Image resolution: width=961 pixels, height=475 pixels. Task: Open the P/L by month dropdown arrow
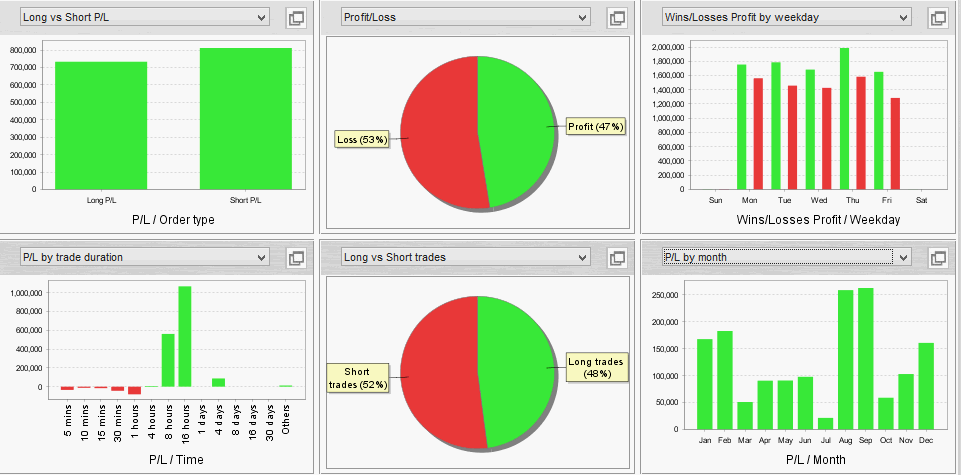click(903, 257)
